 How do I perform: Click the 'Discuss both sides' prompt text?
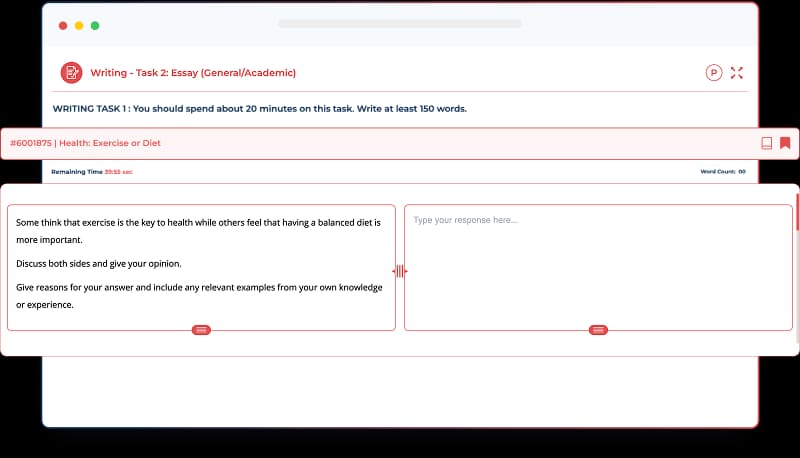(x=99, y=263)
